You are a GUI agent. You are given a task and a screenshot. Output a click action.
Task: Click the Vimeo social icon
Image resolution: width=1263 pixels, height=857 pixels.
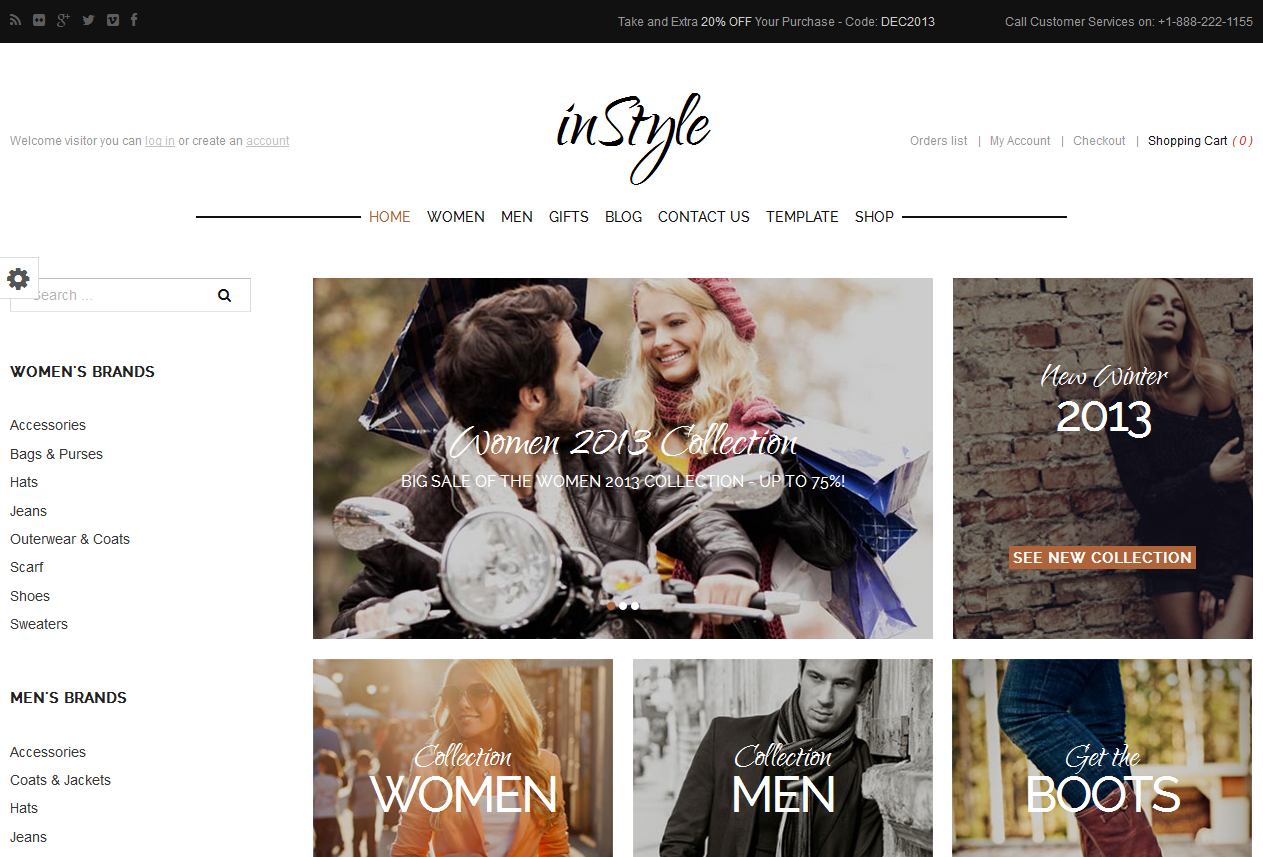[112, 20]
